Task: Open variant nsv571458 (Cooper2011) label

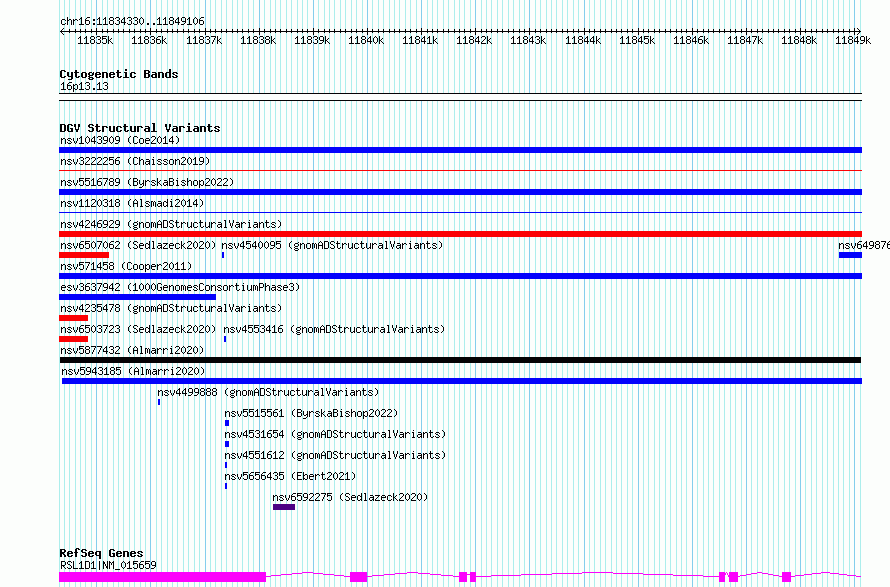Action: tap(126, 266)
